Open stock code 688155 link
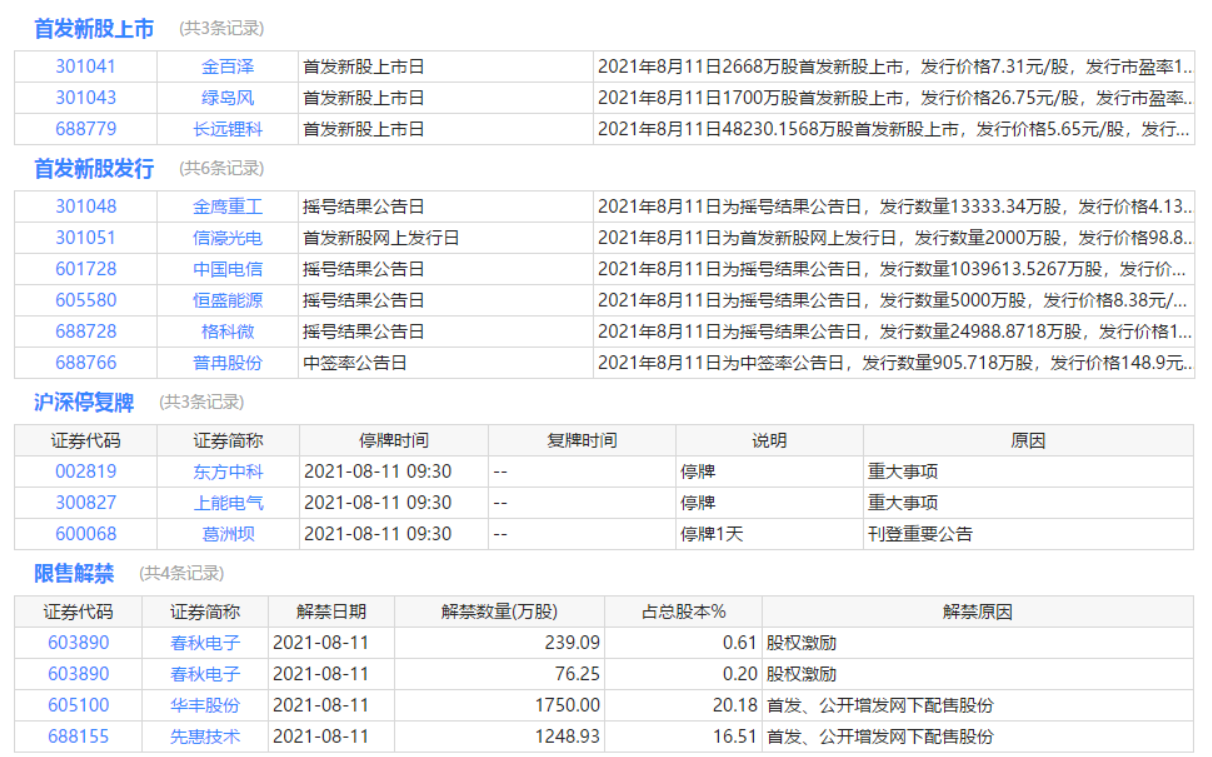Screen dimensions: 1212x757 click(x=78, y=736)
